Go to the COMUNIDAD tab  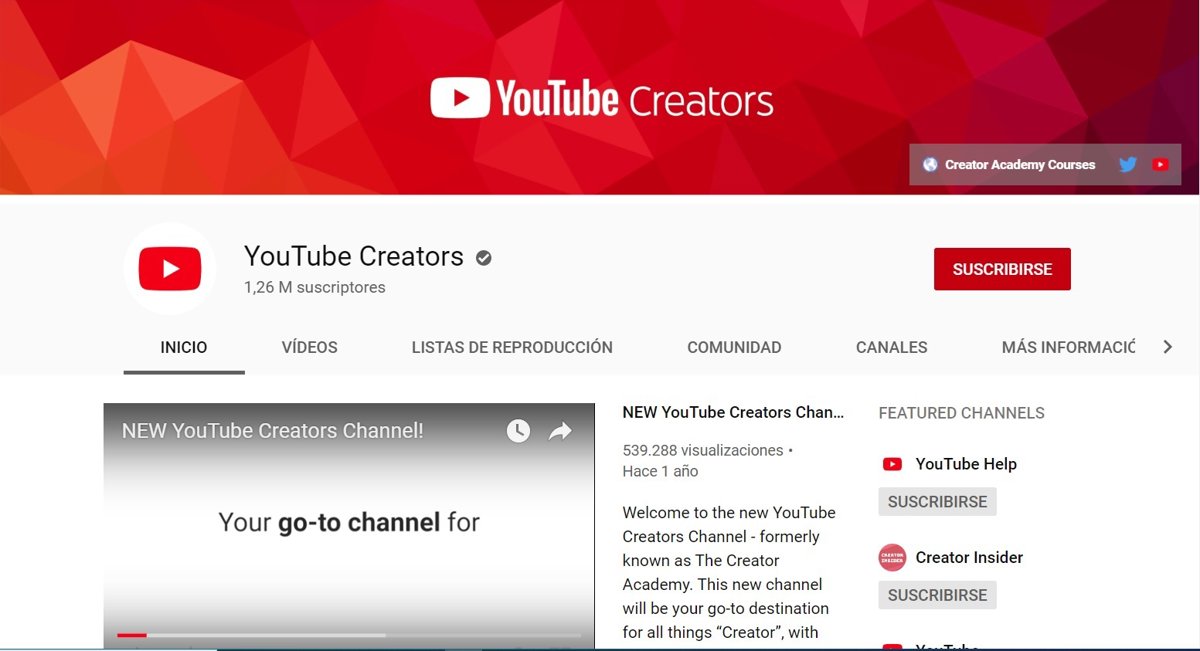click(x=734, y=347)
